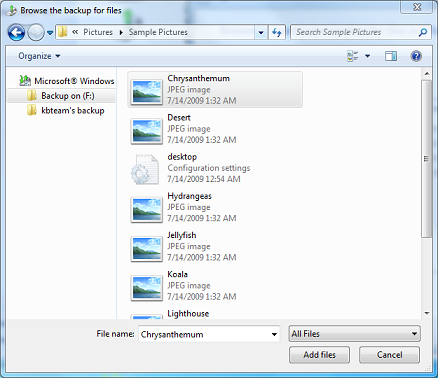Click the 7/14/2009 12:54 AM date text

pyautogui.click(x=204, y=179)
